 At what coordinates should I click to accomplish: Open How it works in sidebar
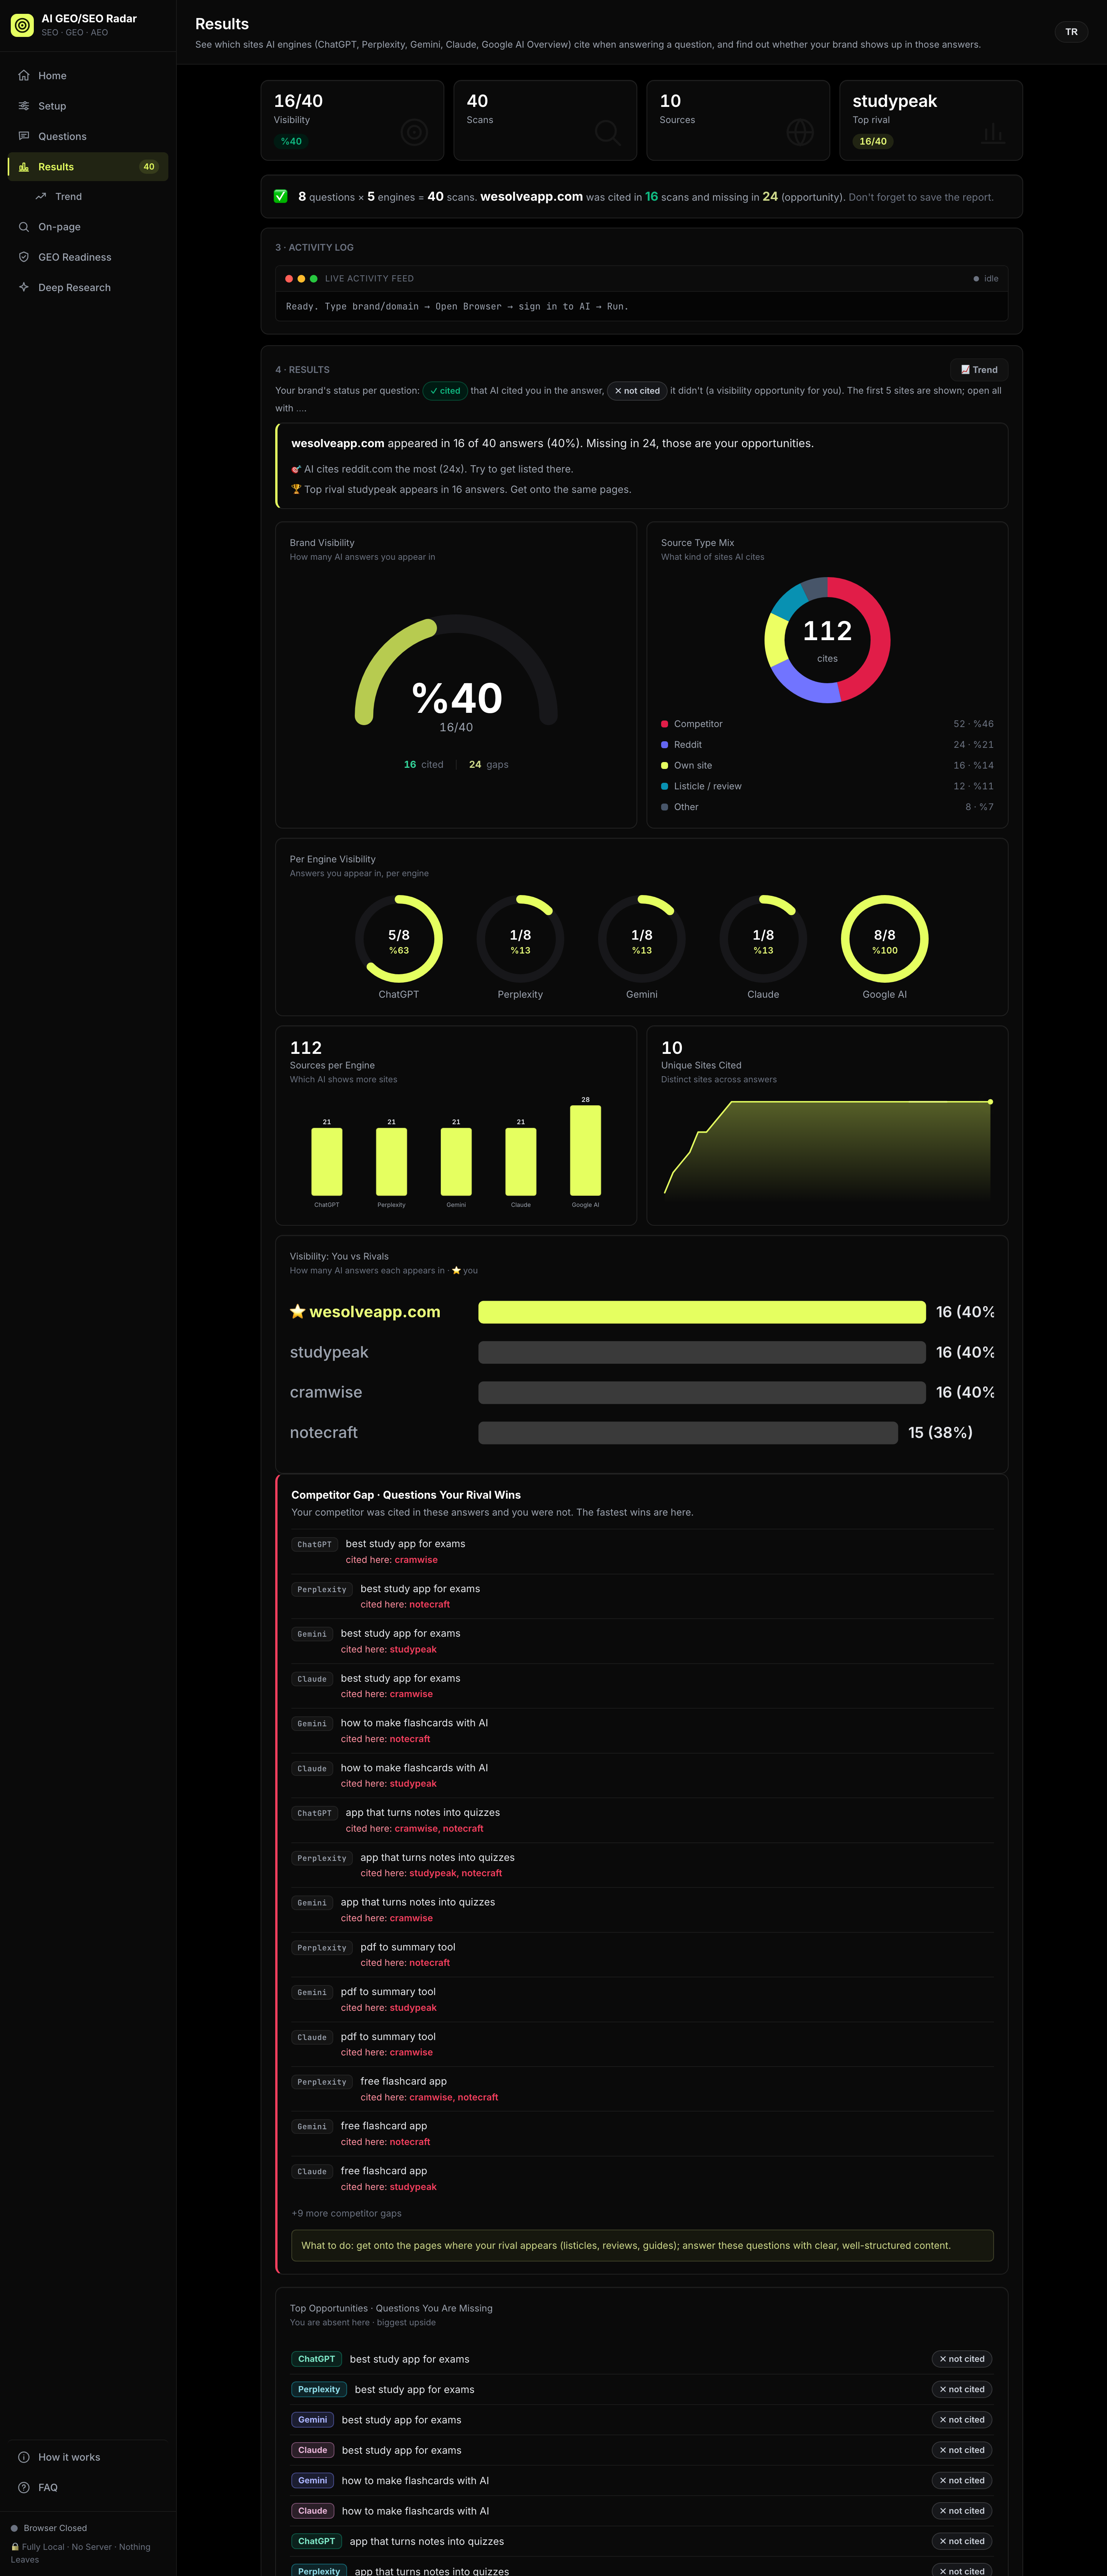(88, 2457)
